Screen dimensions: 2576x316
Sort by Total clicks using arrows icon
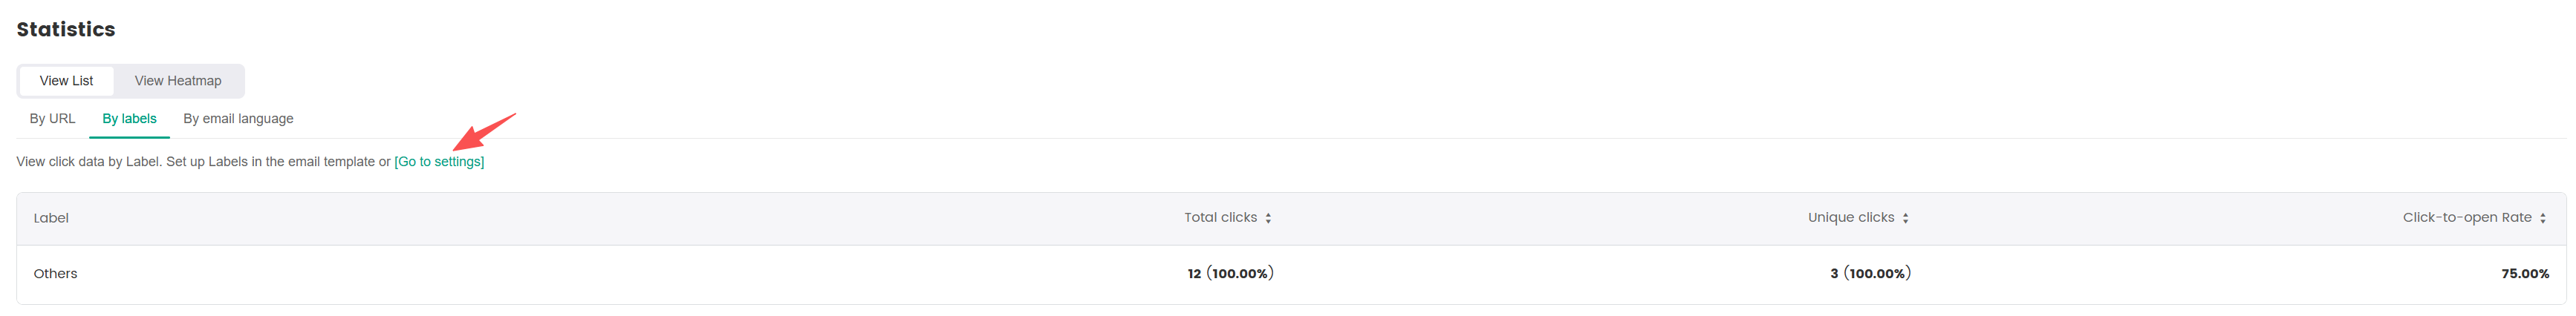pyautogui.click(x=1268, y=218)
